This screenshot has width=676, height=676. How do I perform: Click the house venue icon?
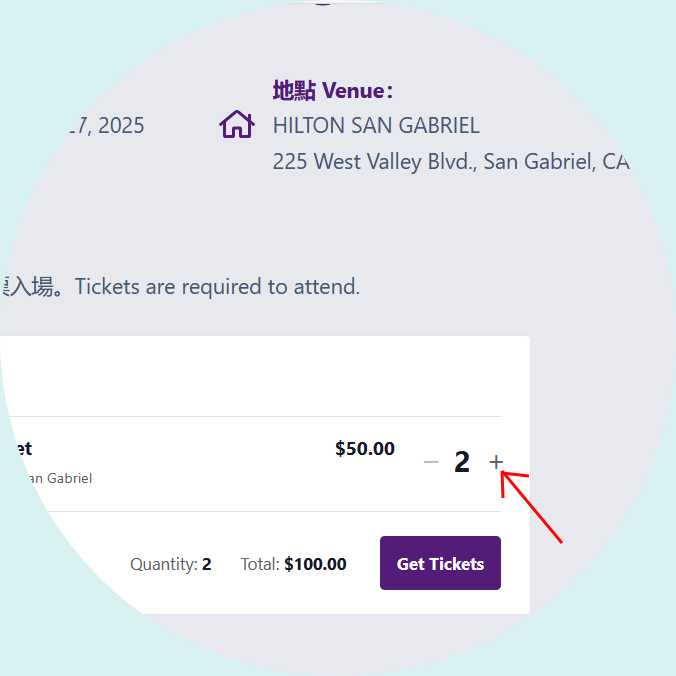(237, 124)
